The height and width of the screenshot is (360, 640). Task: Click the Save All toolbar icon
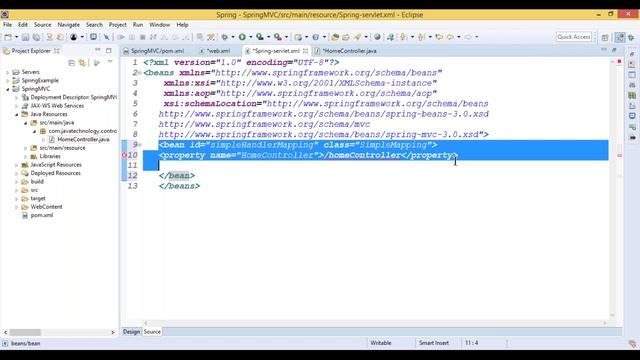[36, 37]
